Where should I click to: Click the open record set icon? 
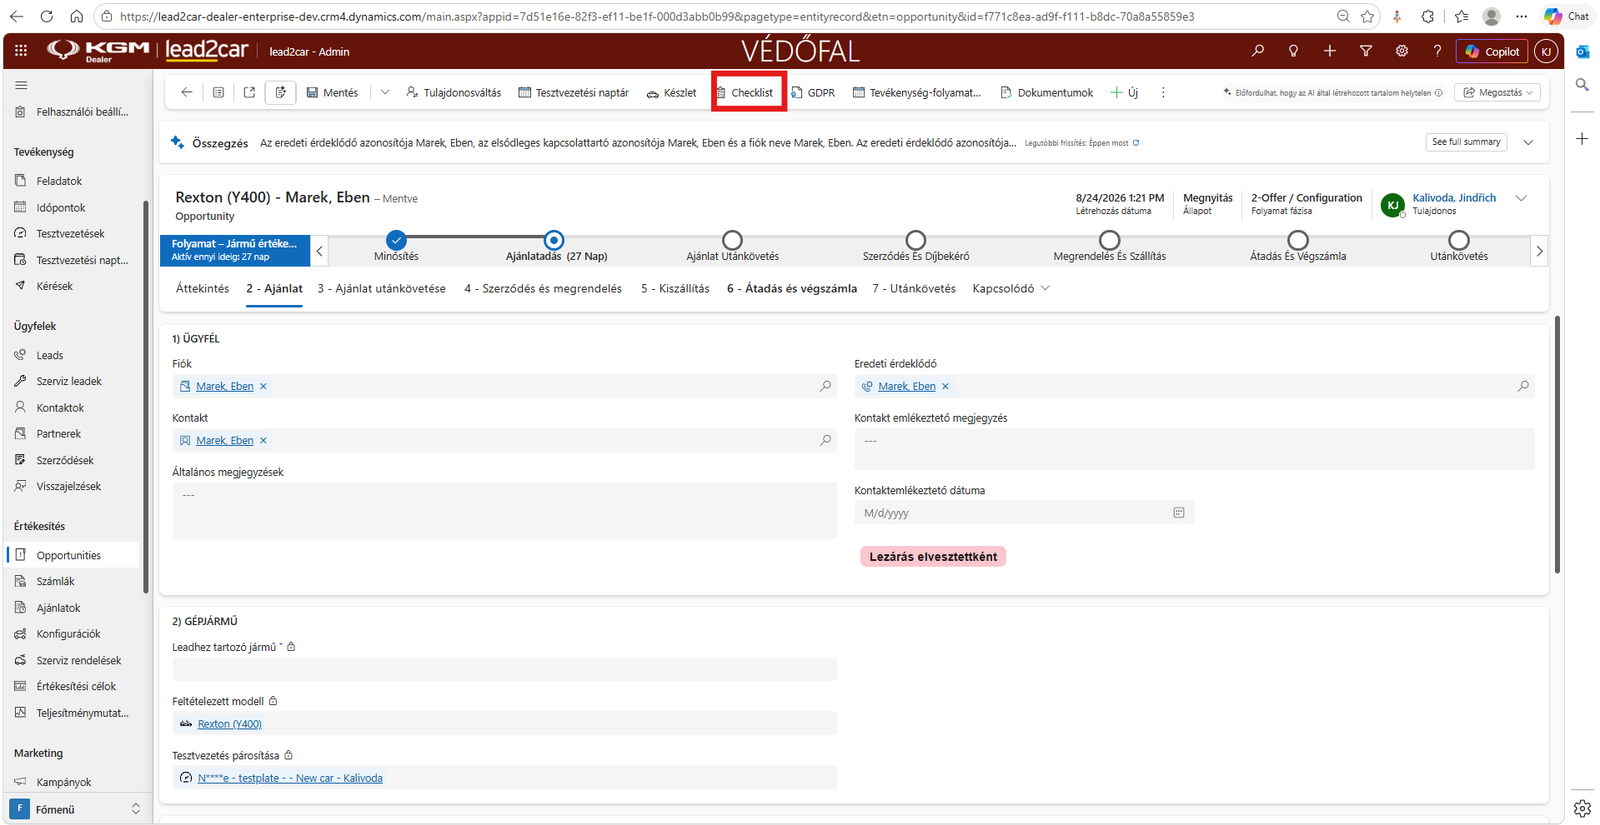tap(218, 92)
